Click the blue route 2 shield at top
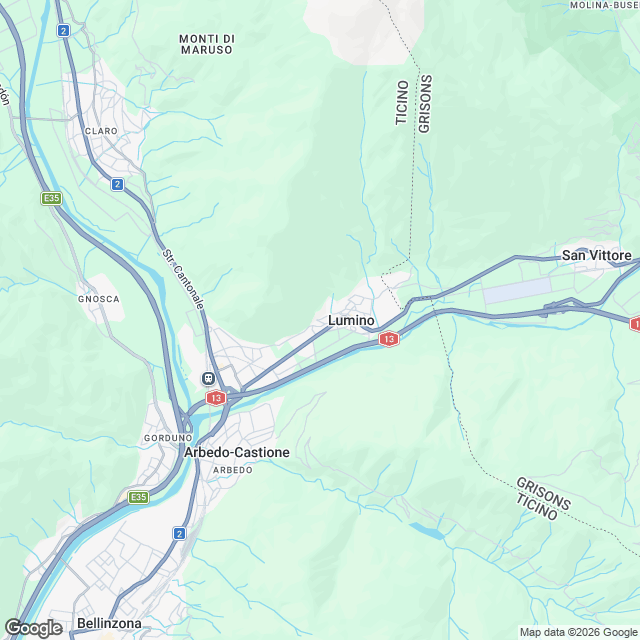Viewport: 640px width, 640px height. coord(63,31)
